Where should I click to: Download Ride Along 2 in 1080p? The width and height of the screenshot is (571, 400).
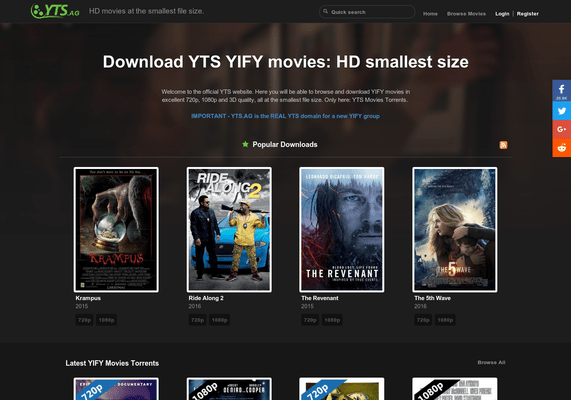click(220, 320)
